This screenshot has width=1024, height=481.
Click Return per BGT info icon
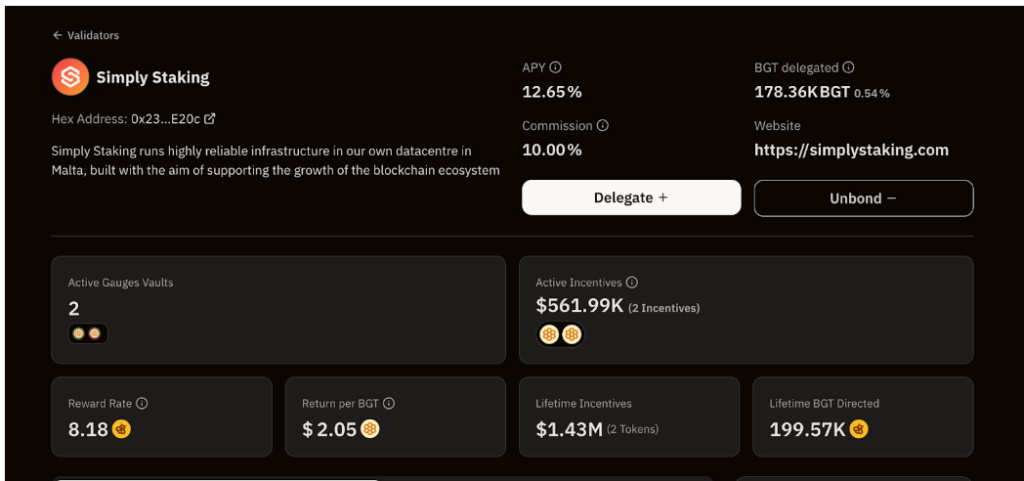click(x=389, y=404)
